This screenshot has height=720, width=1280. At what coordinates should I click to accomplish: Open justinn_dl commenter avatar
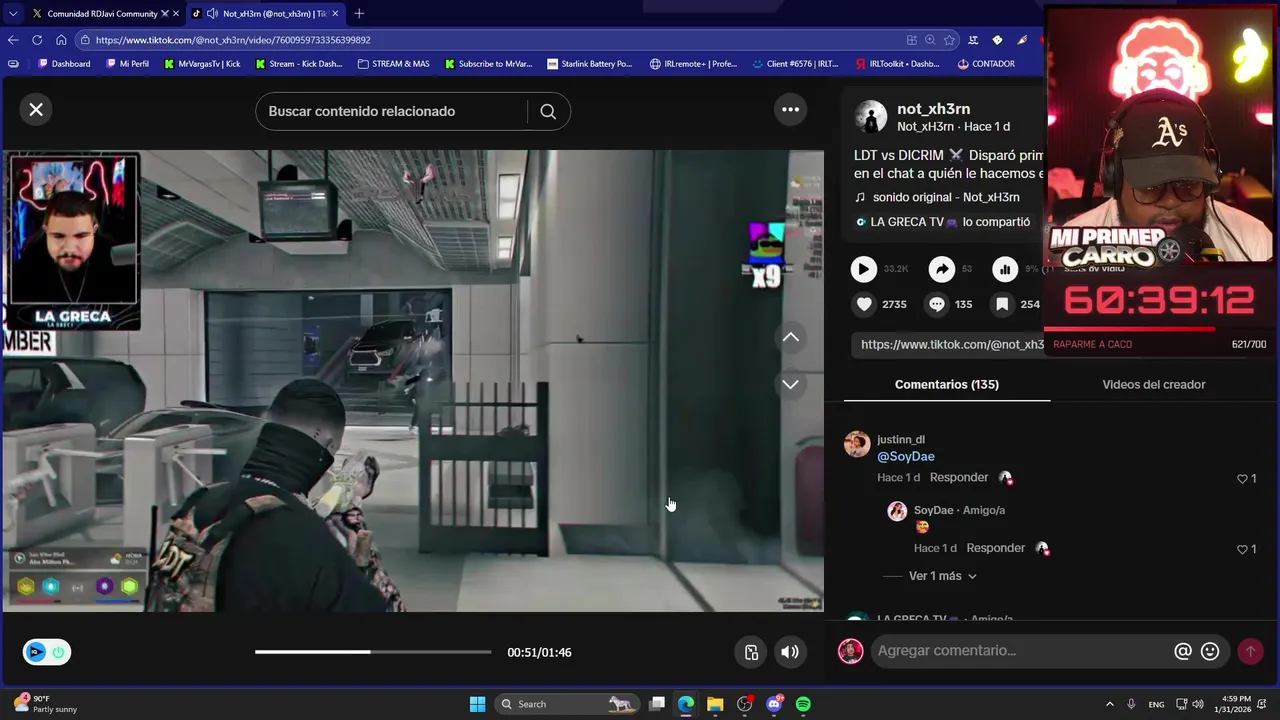[857, 444]
